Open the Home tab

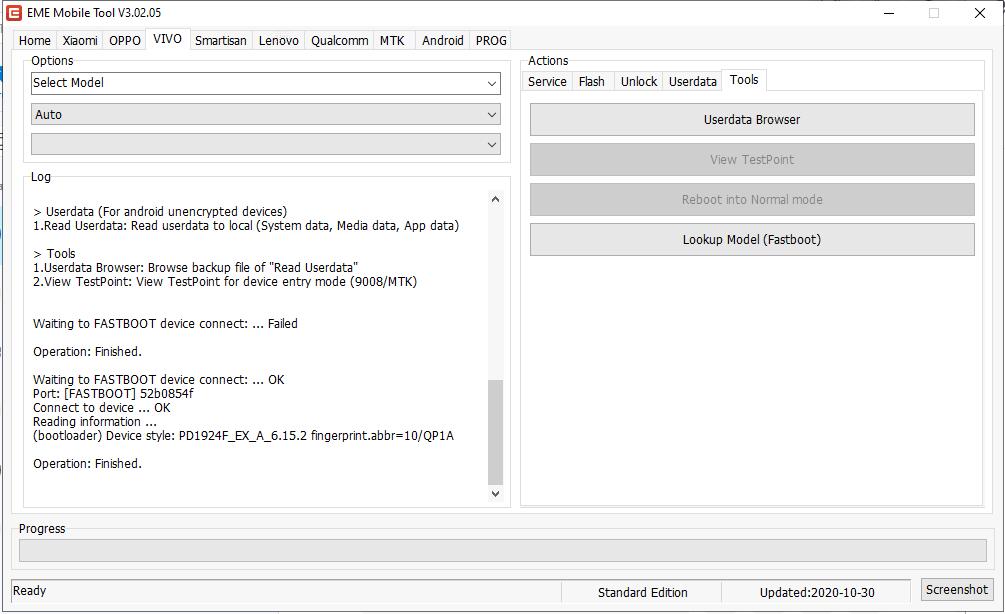click(35, 40)
